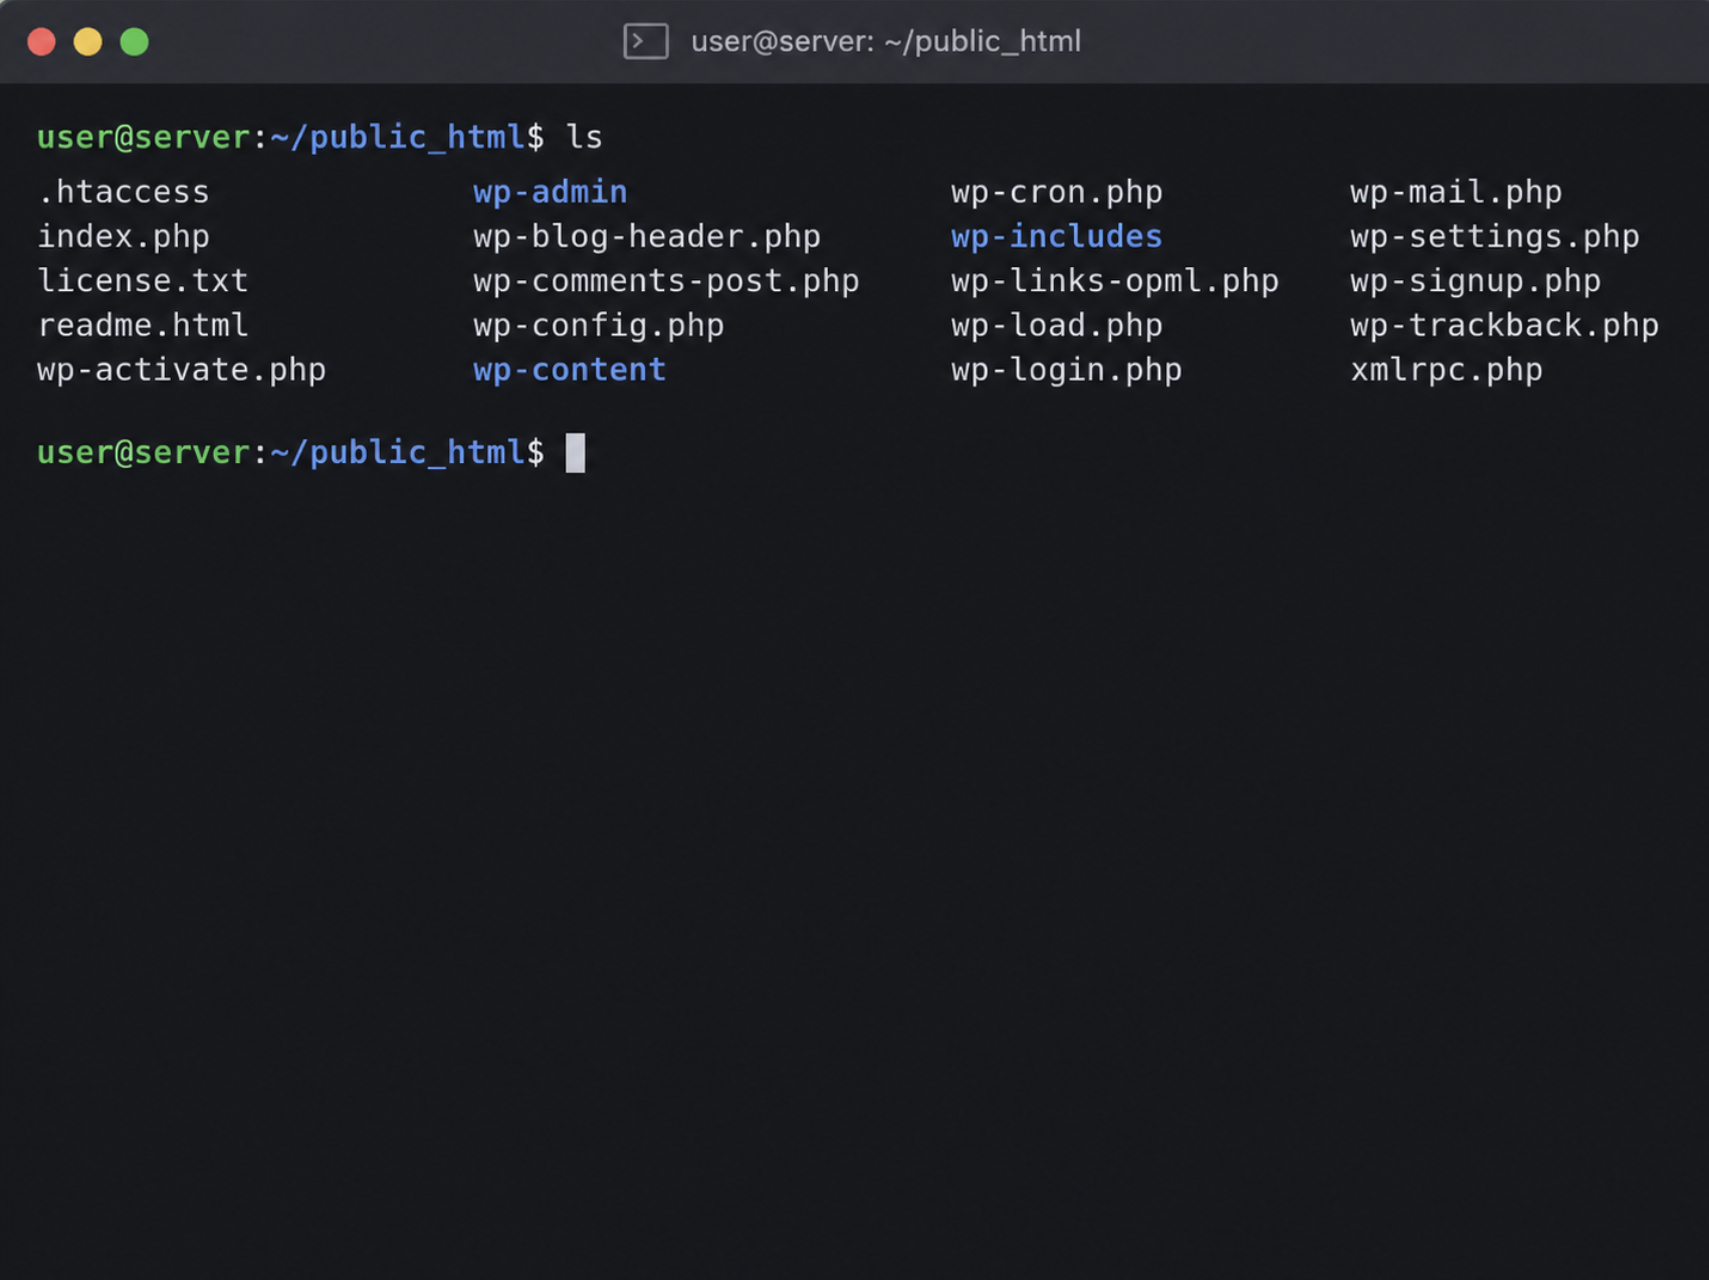
Task: Click the wp-config.php file name
Action: [598, 325]
